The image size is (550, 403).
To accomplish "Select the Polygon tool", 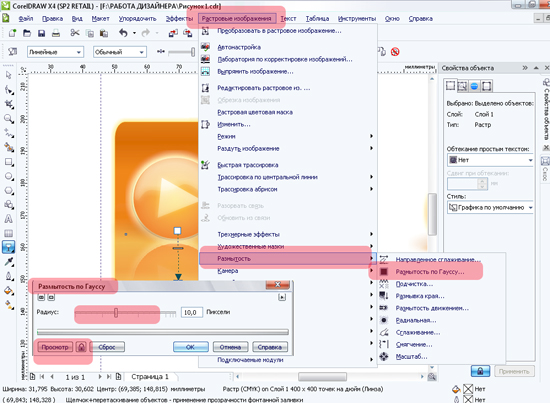I will click(9, 190).
